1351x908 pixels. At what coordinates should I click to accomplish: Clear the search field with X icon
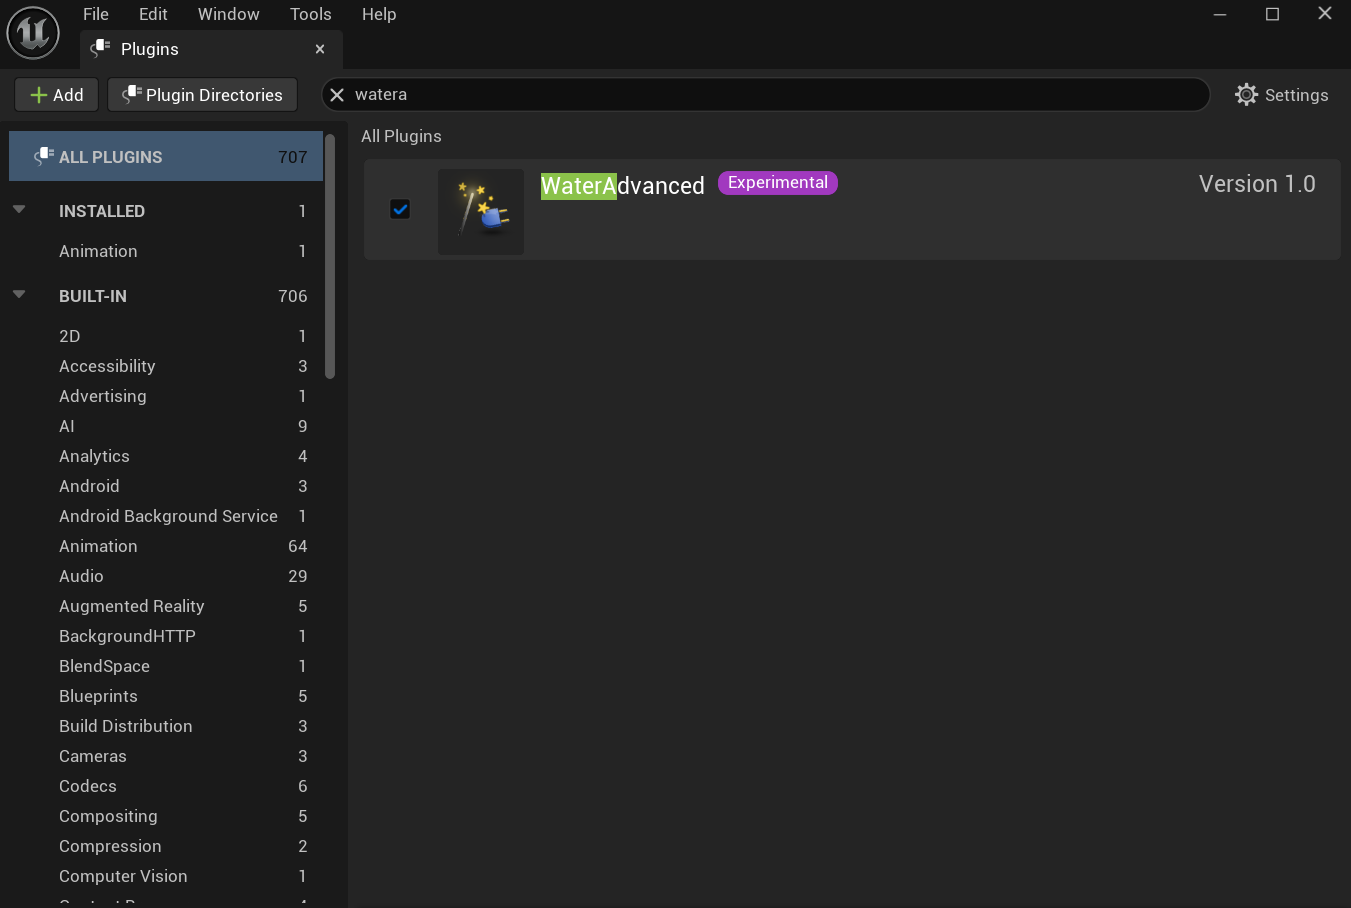coord(337,95)
